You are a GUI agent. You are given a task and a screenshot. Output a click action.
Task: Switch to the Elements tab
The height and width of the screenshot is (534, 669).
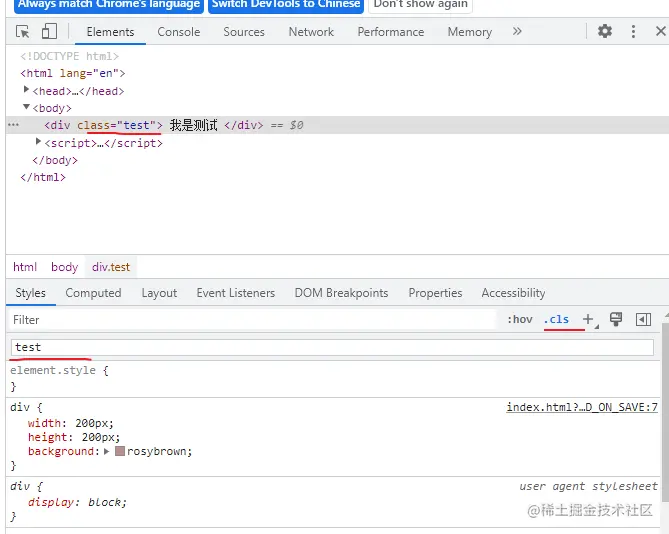tap(110, 32)
